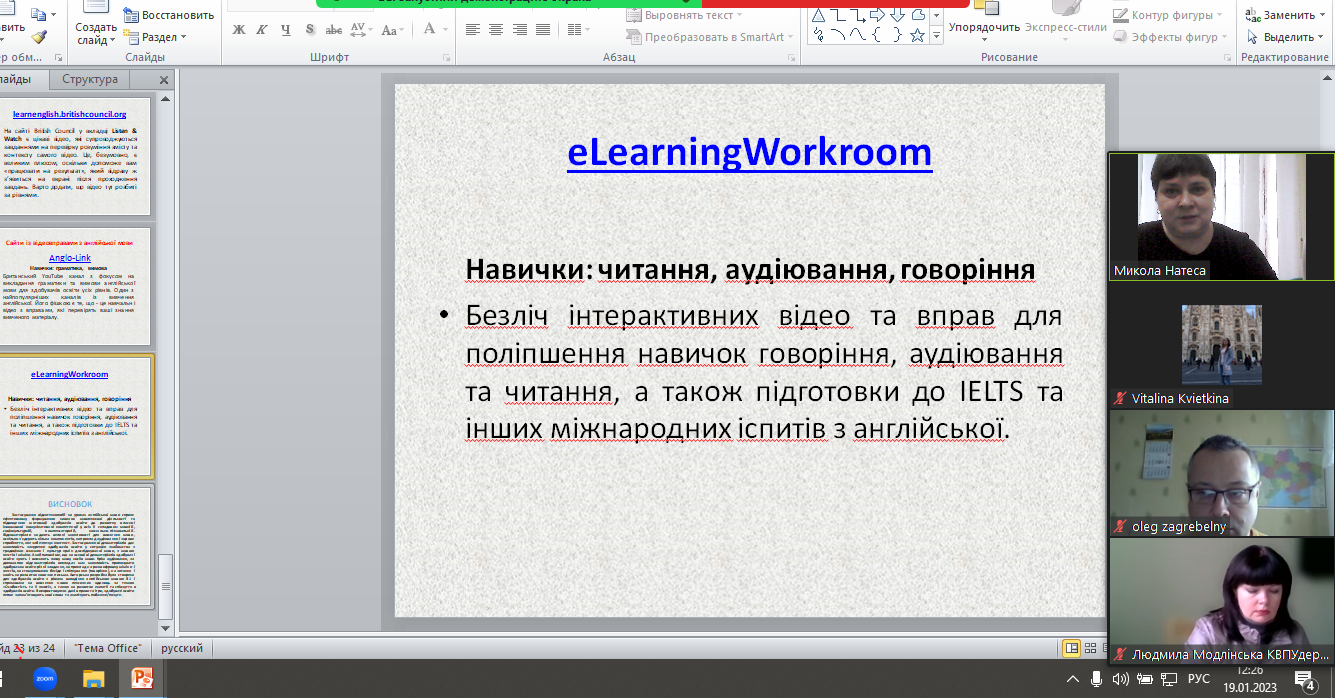
Task: Open the eLearningWorkroom hyperlink on slide
Action: pos(750,152)
